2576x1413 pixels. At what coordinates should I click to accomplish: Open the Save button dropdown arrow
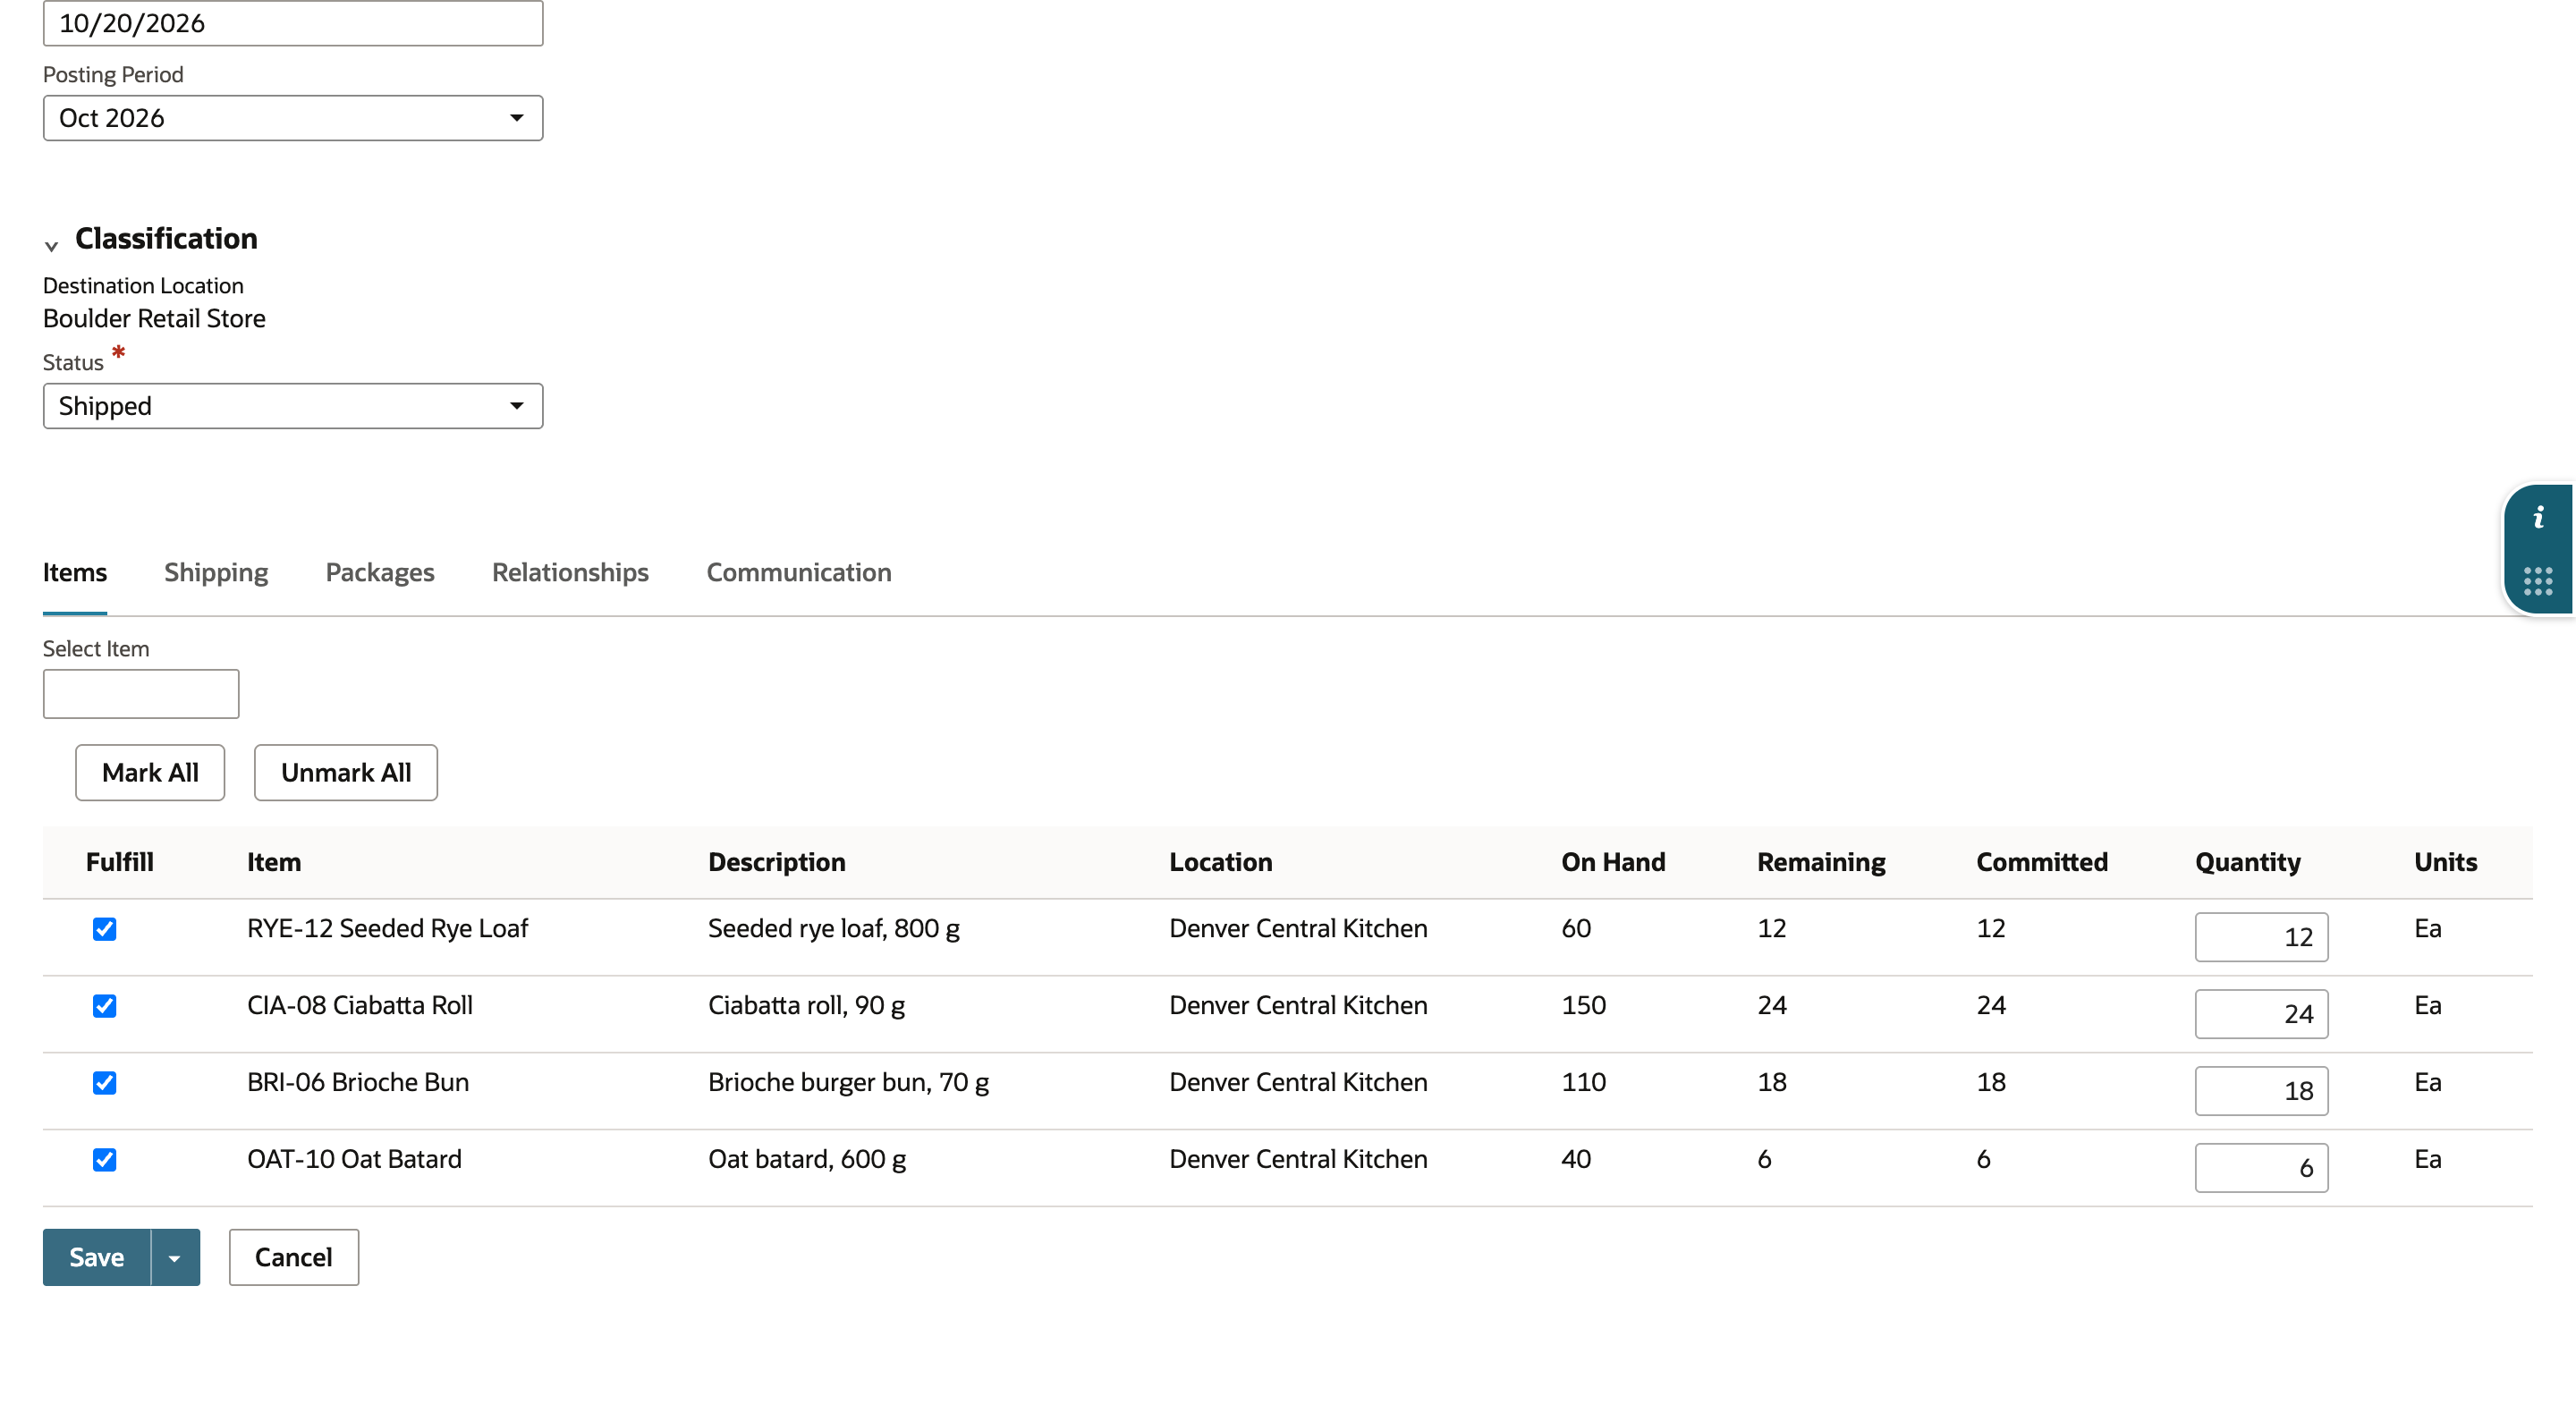tap(175, 1258)
